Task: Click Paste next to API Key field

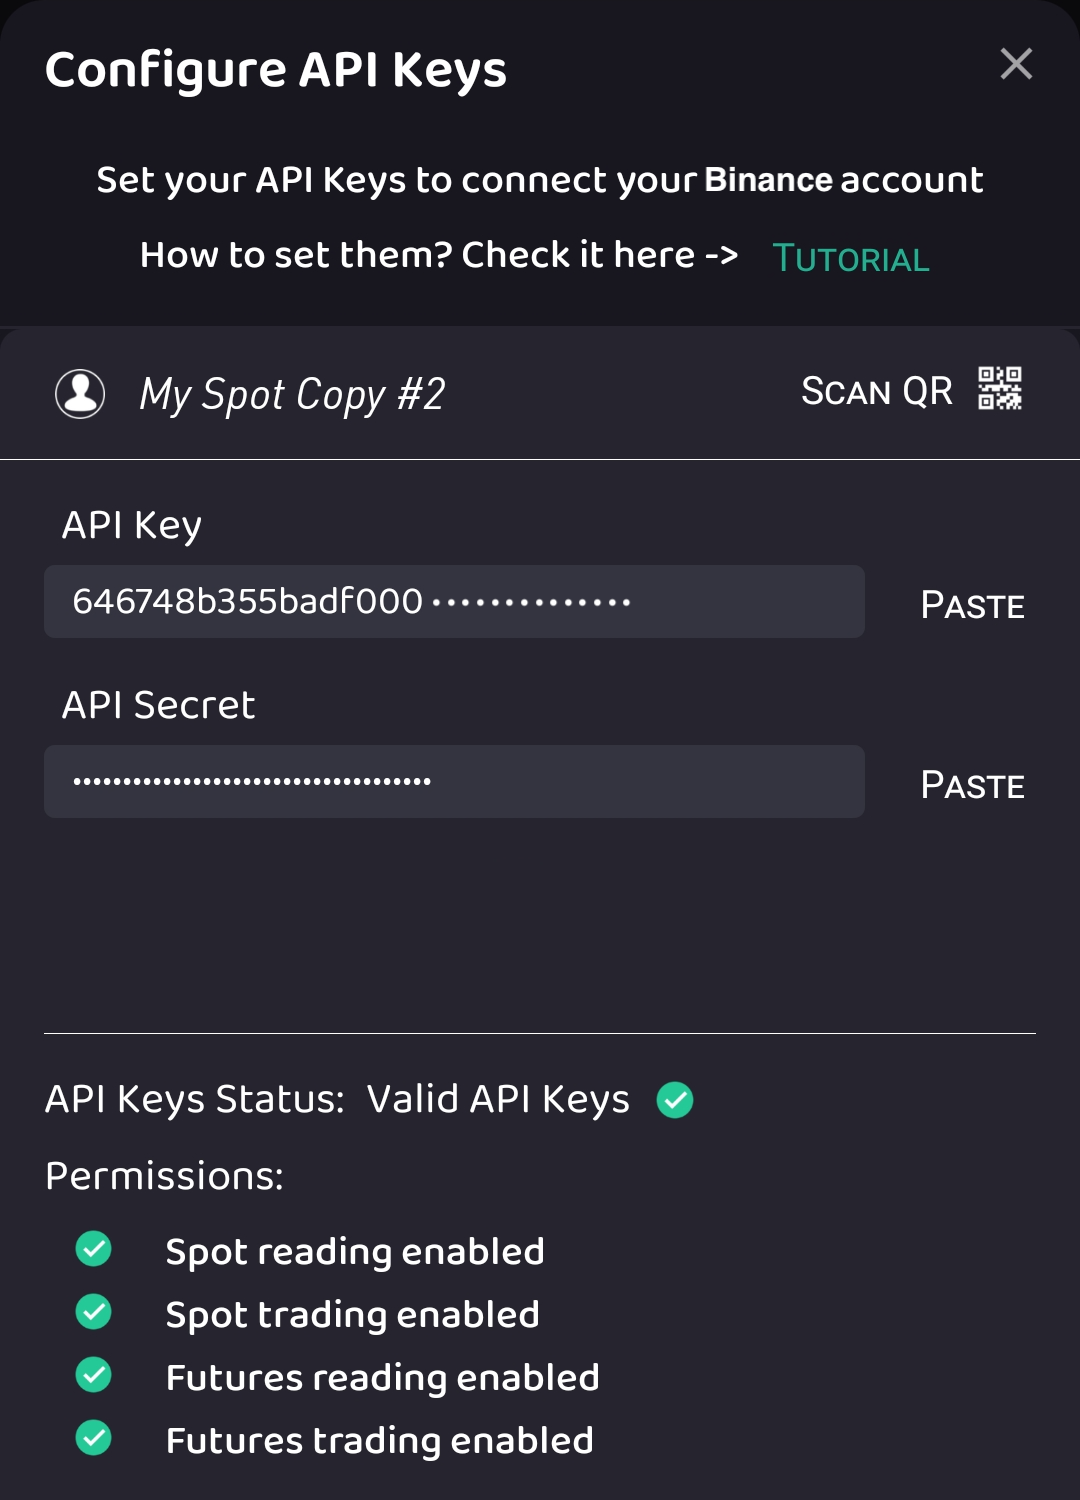Action: click(970, 604)
